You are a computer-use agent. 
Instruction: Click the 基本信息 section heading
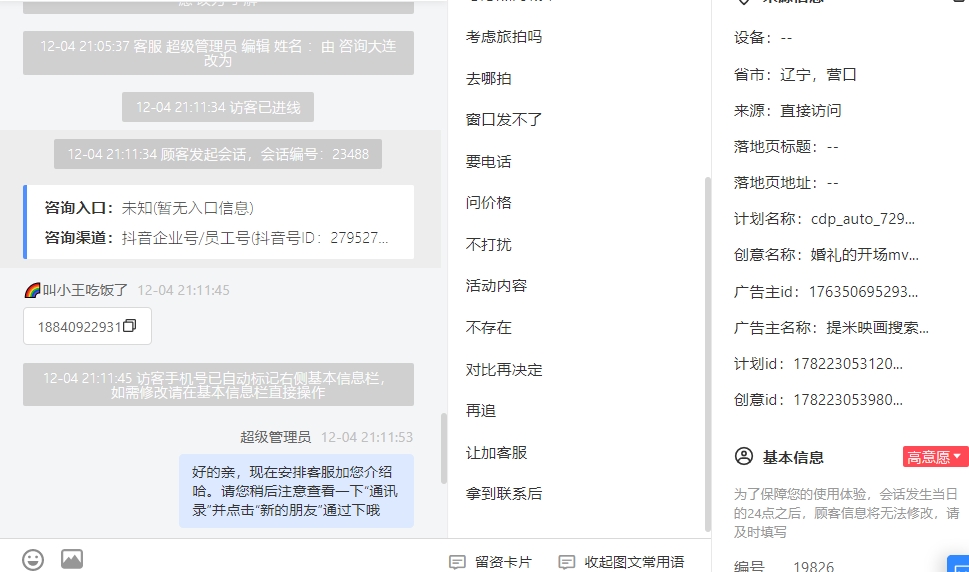tap(793, 457)
